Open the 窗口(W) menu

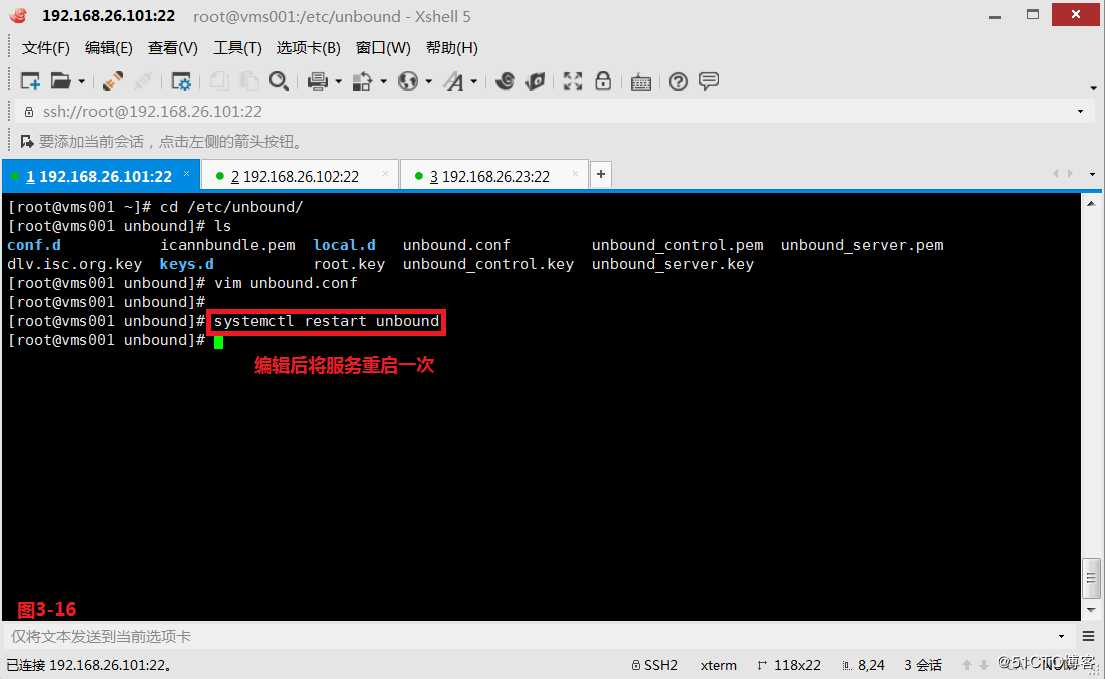(383, 48)
